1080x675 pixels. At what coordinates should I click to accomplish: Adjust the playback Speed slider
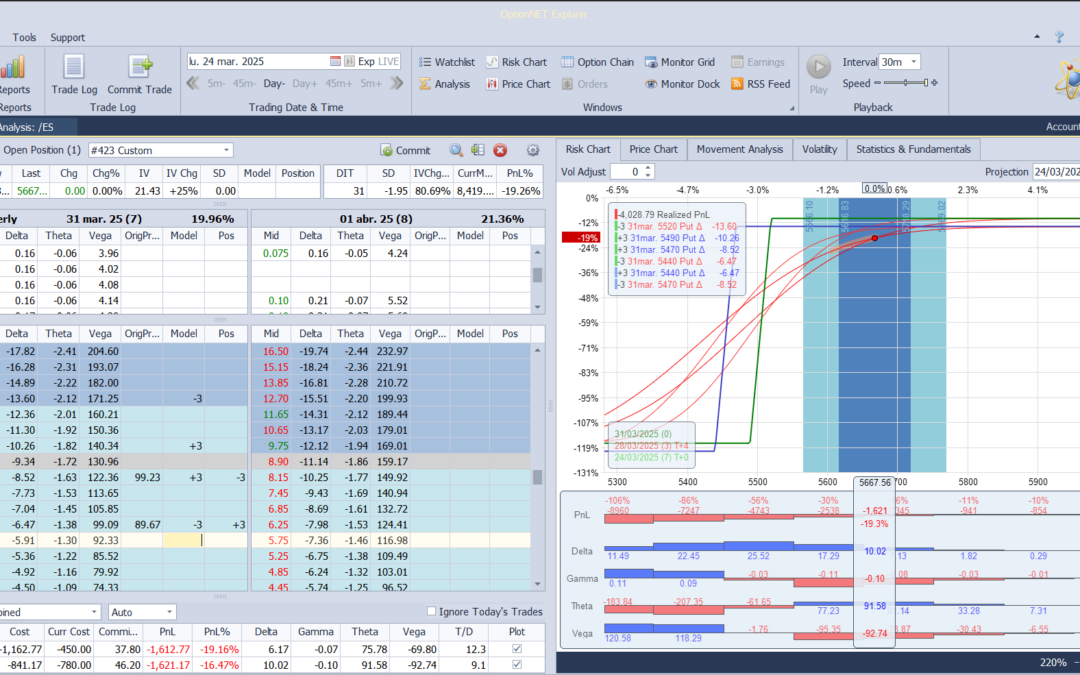[906, 83]
